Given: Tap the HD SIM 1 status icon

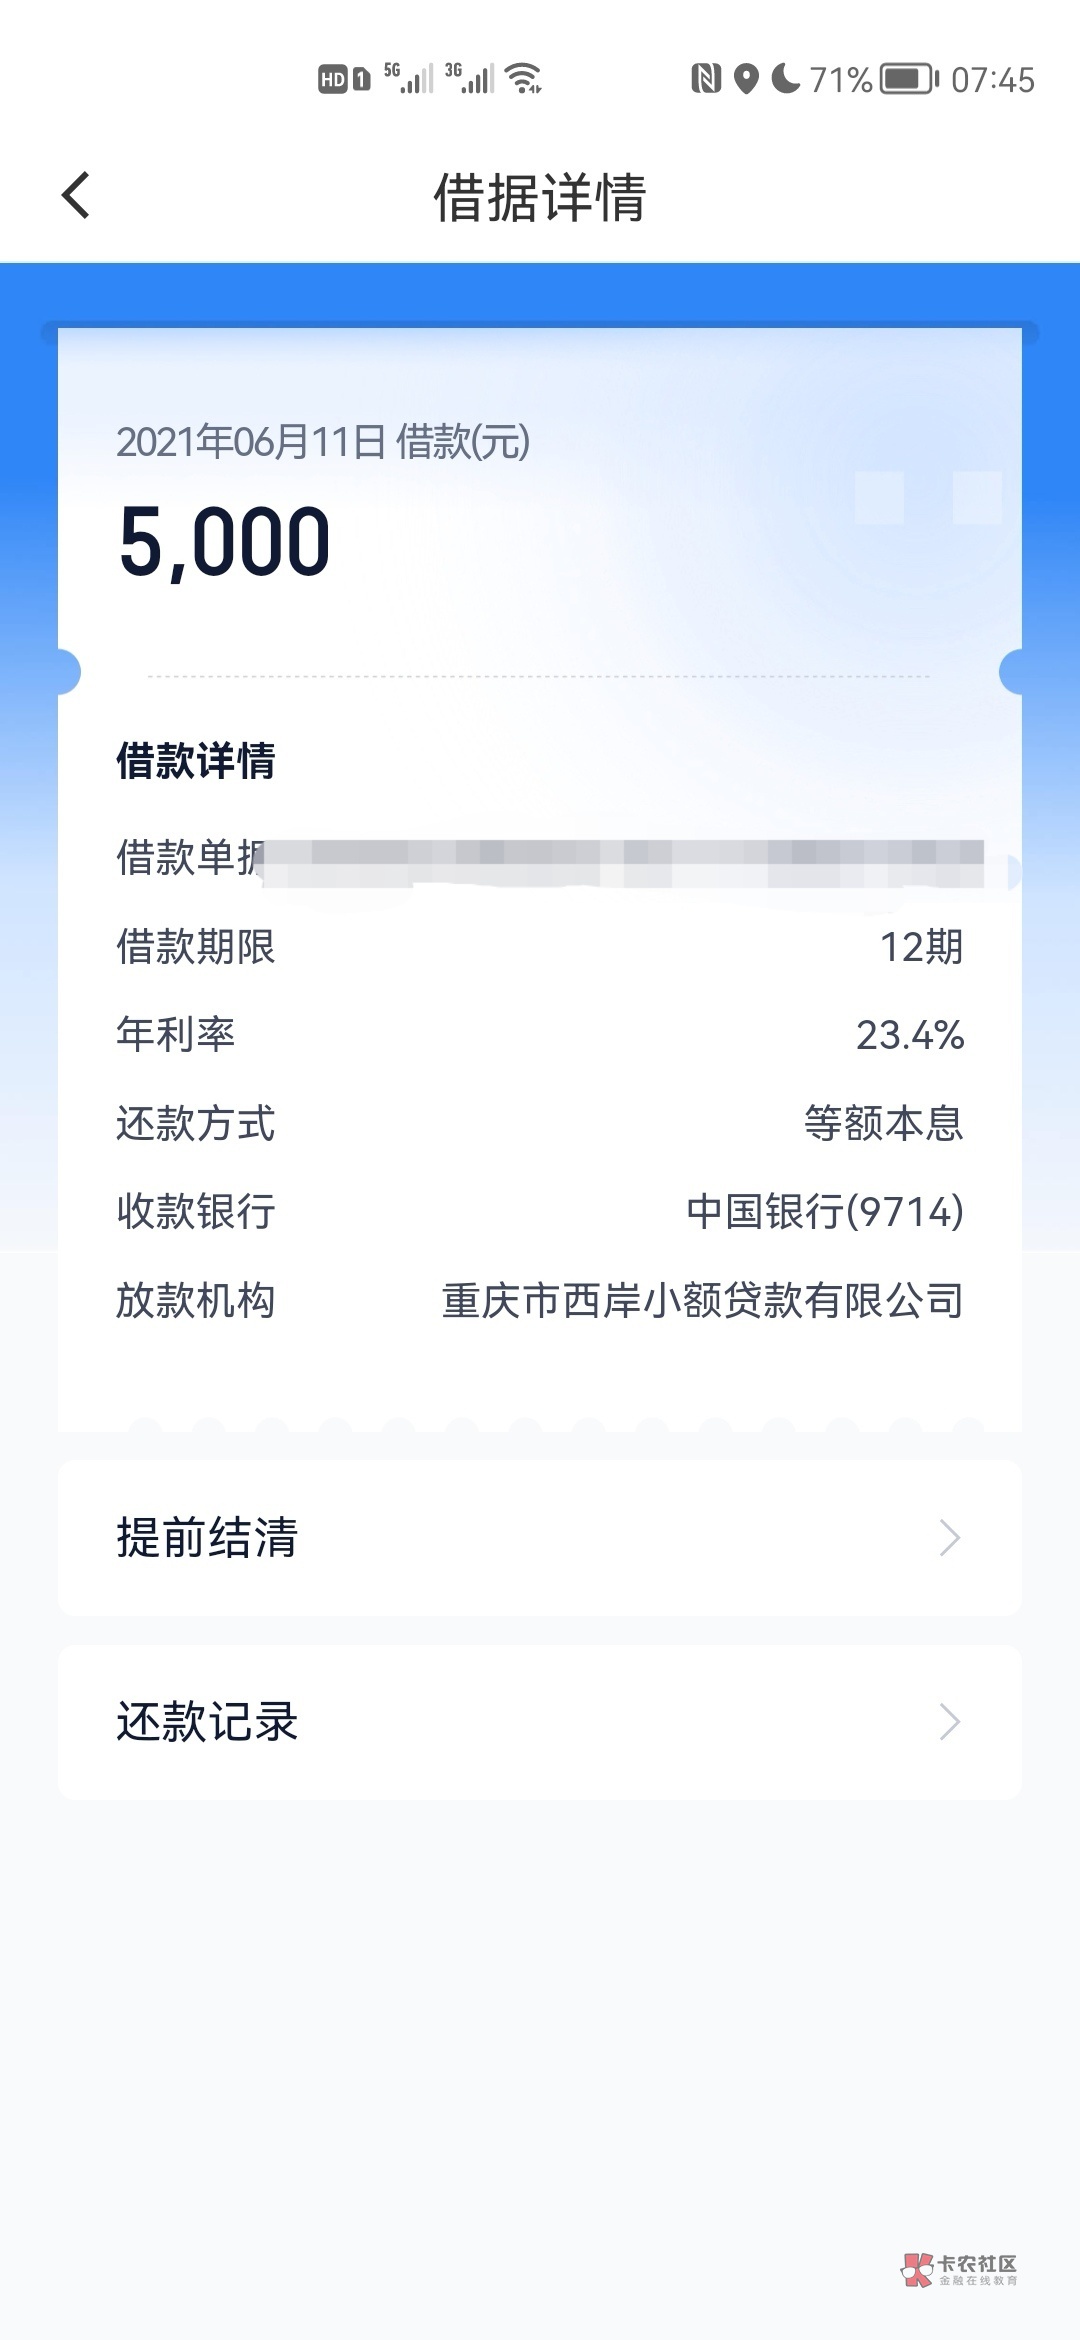Looking at the screenshot, I should pyautogui.click(x=344, y=79).
